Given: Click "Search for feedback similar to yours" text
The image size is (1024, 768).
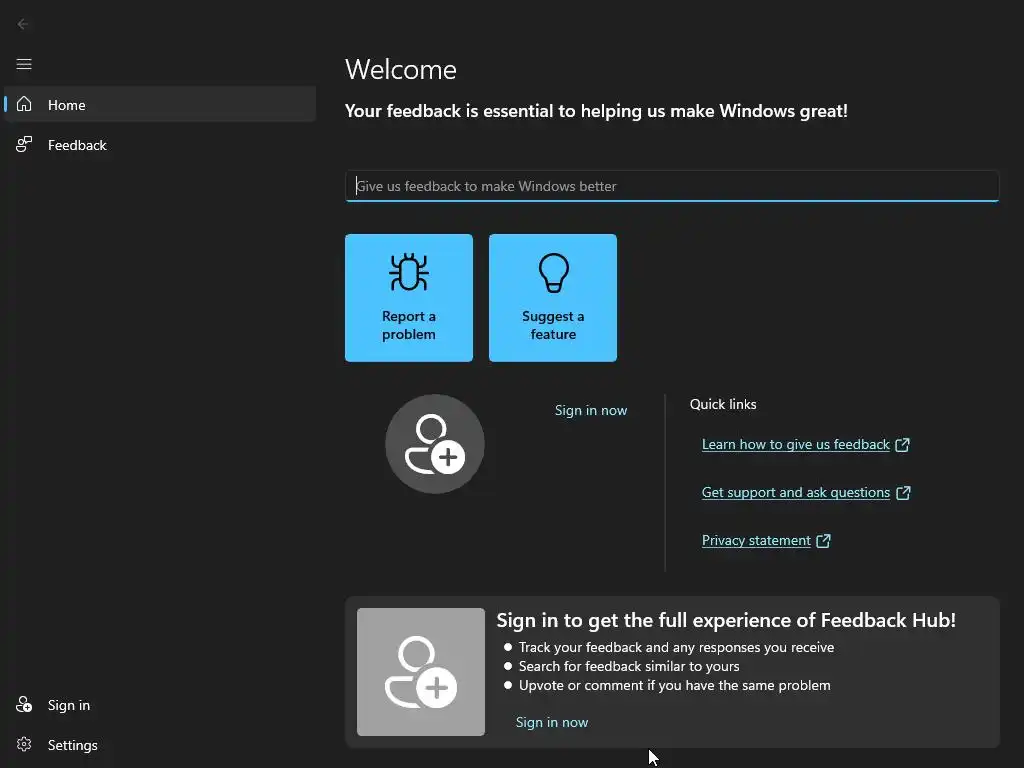Looking at the screenshot, I should point(629,666).
